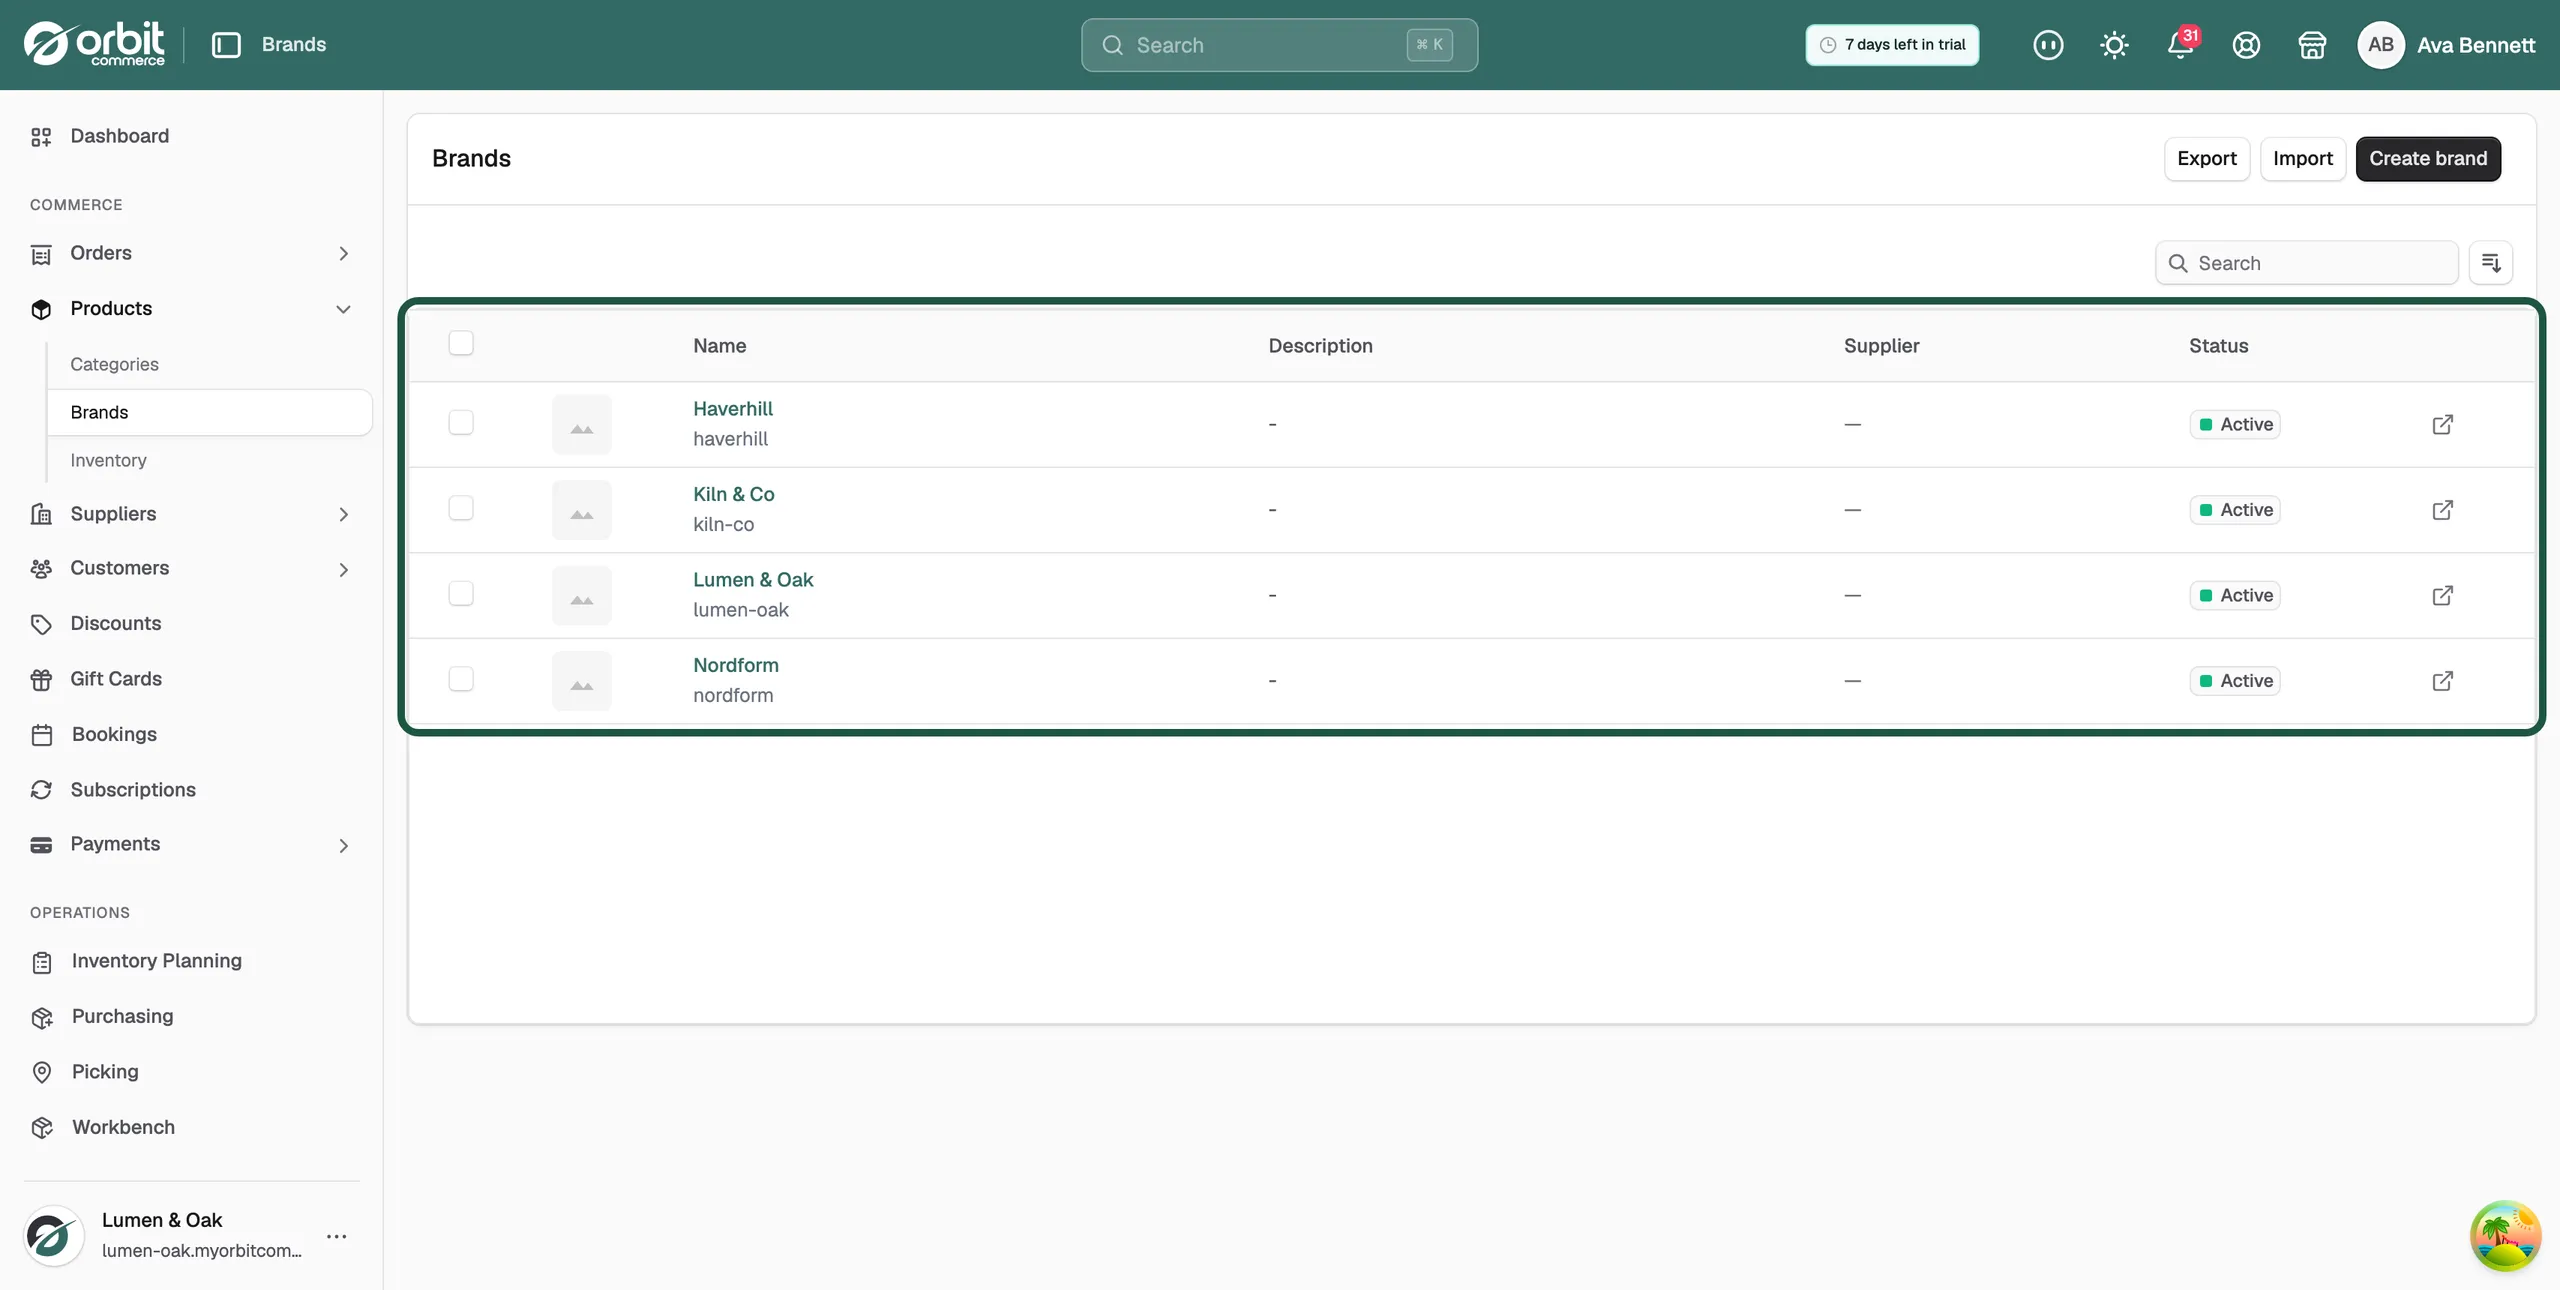The height and width of the screenshot is (1290, 2560).
Task: Click the Import button
Action: (2303, 159)
